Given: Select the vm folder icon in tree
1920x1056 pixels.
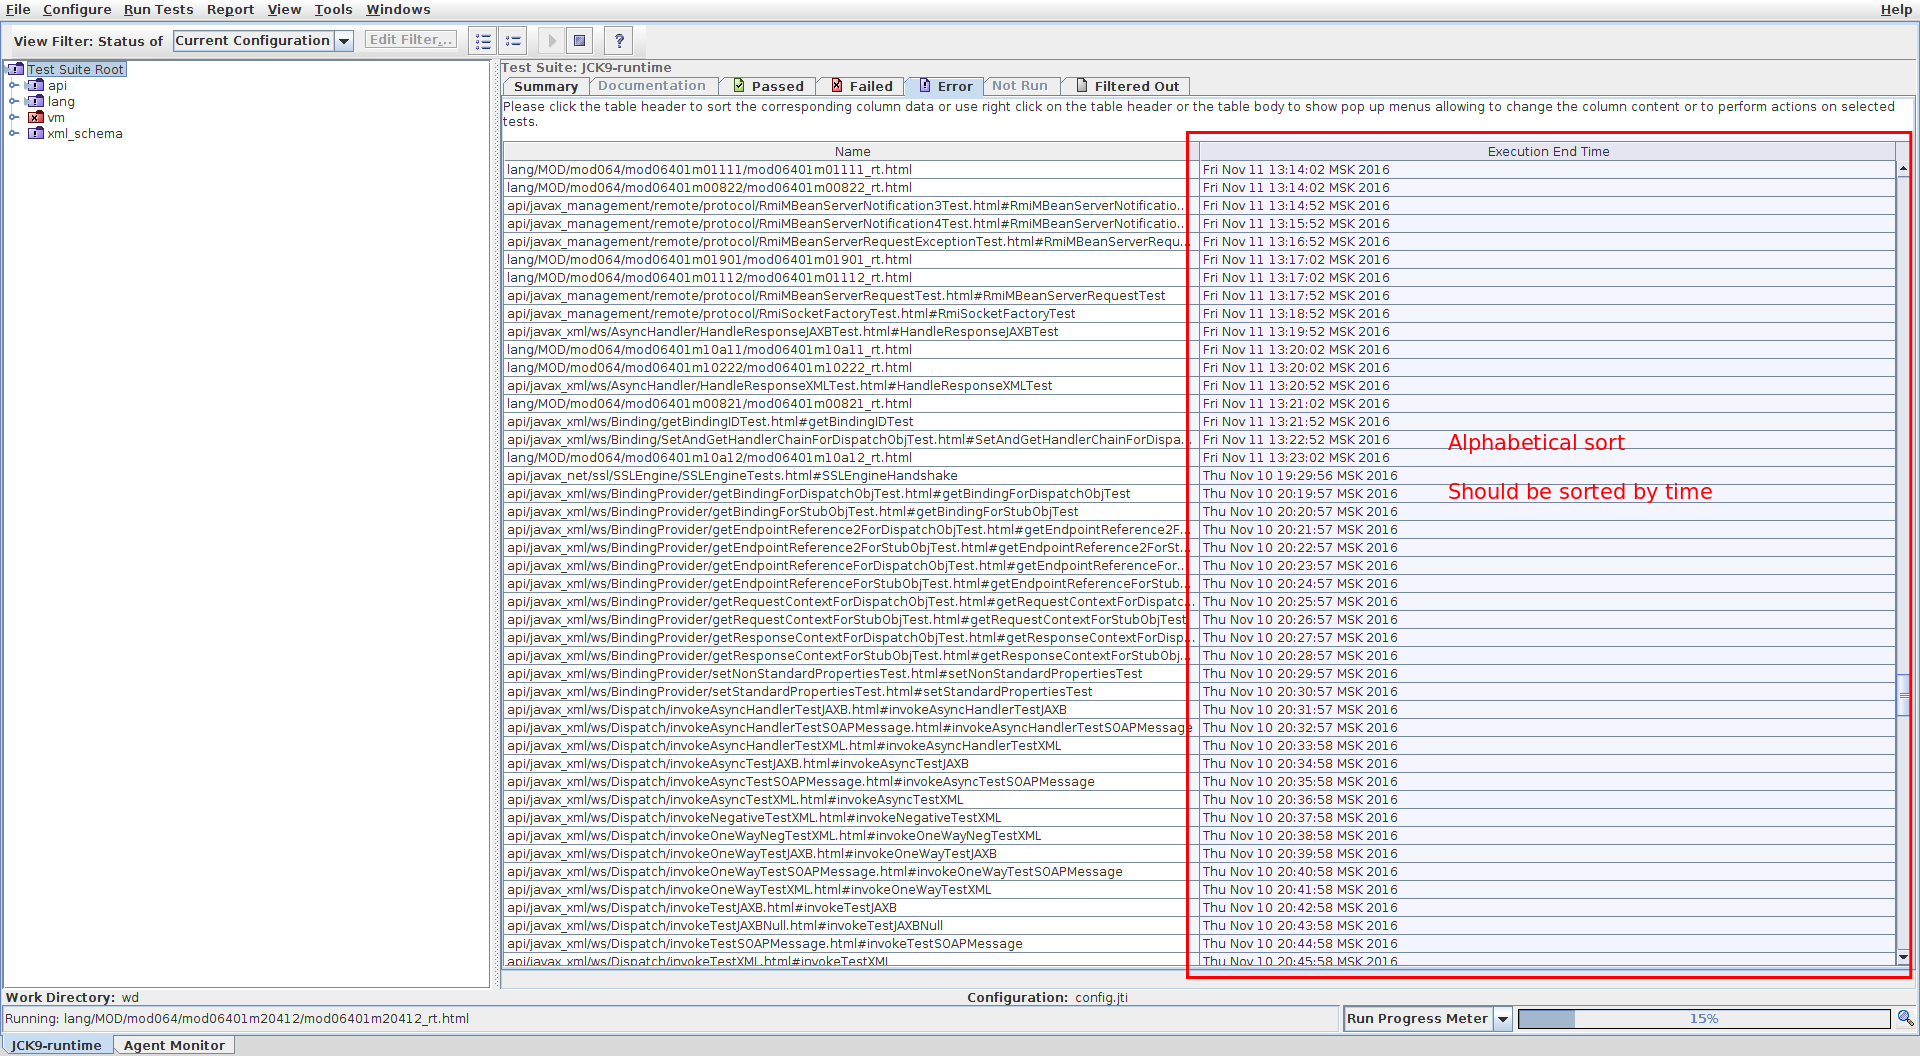Looking at the screenshot, I should click(x=36, y=118).
